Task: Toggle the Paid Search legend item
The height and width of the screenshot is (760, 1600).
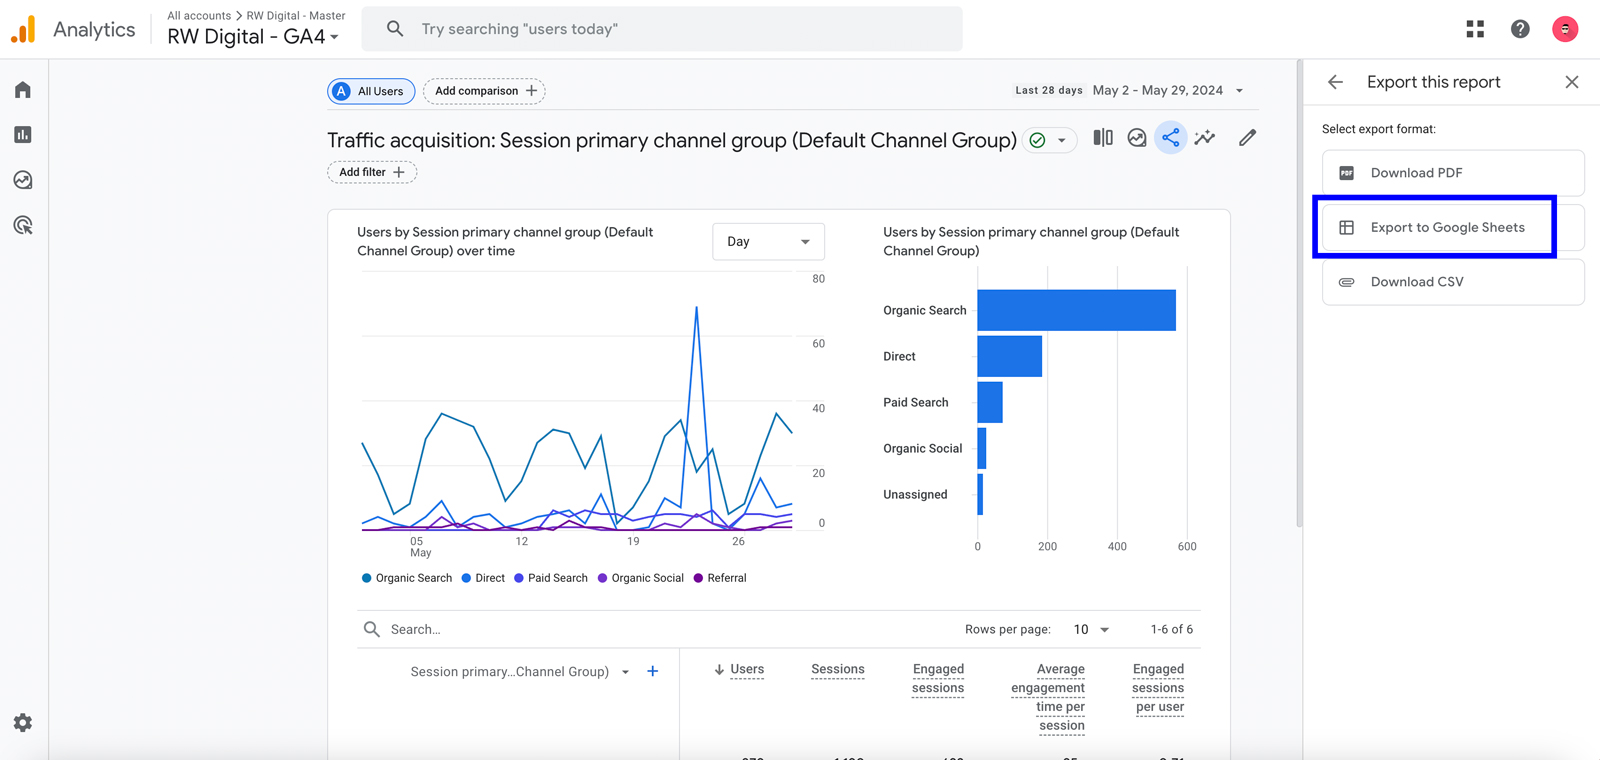Action: [x=551, y=578]
